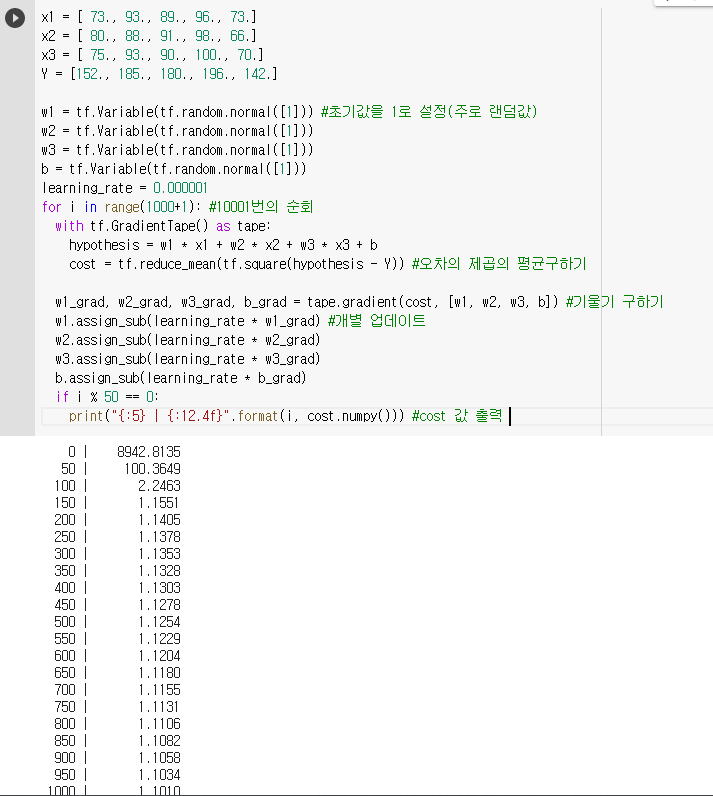Click the cost = tf.reduce_mean line

(328, 264)
